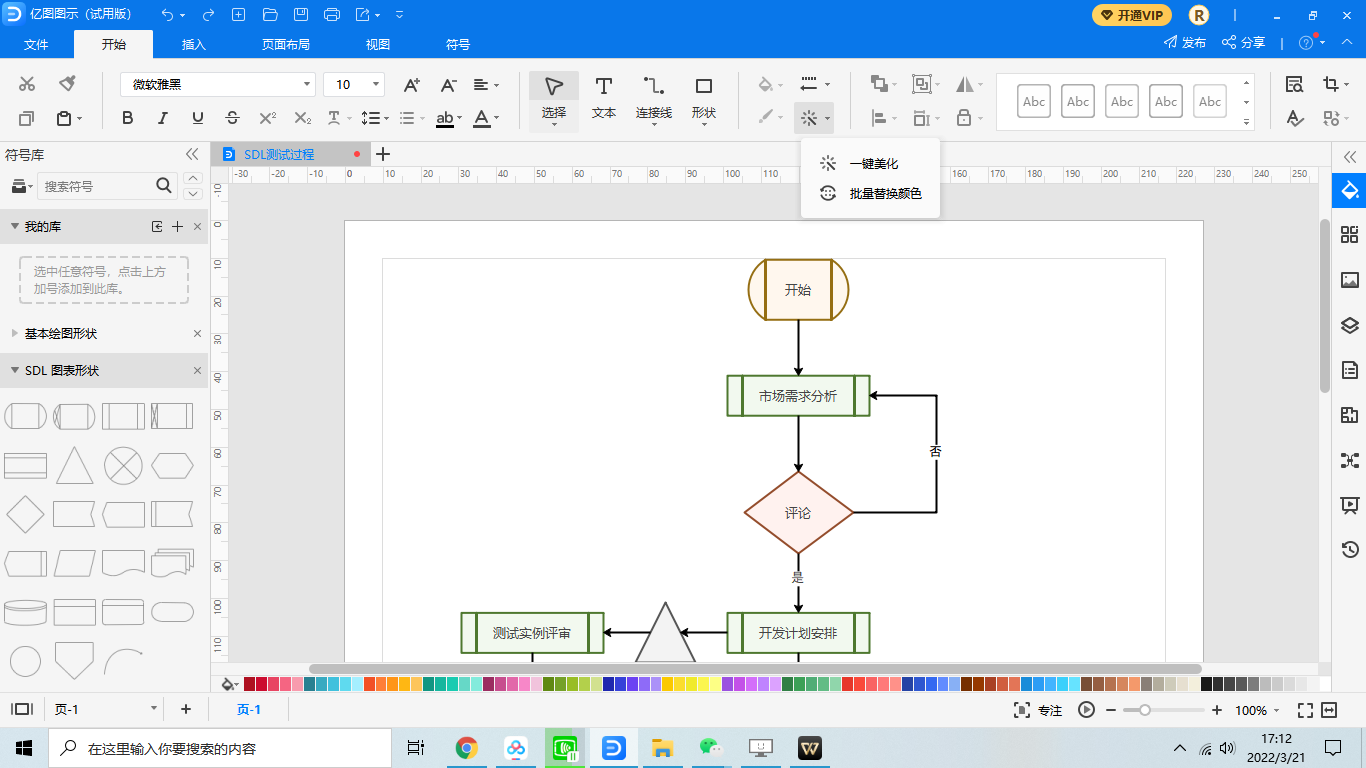Viewport: 1366px width, 768px height.
Task: Toggle bold text formatting
Action: (x=127, y=118)
